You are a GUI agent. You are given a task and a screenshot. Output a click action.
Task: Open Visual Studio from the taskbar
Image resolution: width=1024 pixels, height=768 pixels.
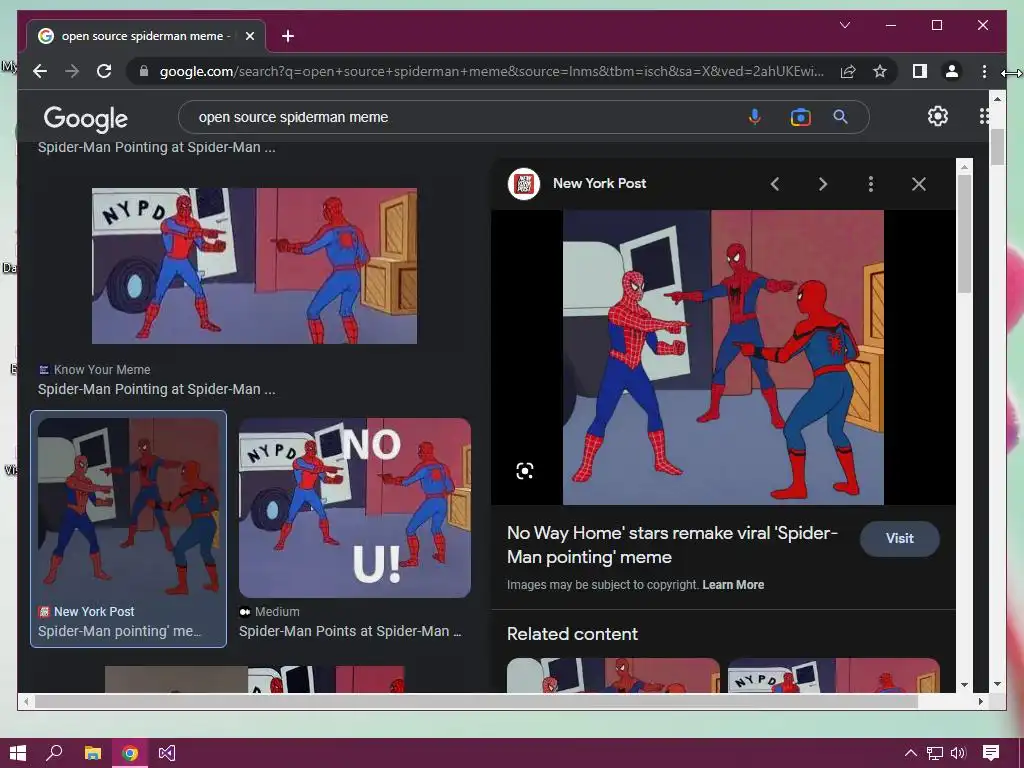coord(167,753)
